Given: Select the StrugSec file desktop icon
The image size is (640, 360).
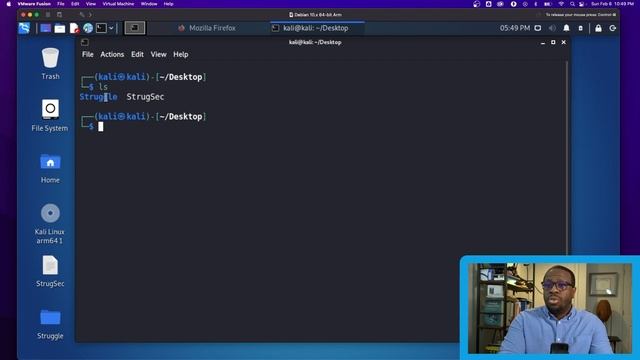Looking at the screenshot, I should [50, 271].
